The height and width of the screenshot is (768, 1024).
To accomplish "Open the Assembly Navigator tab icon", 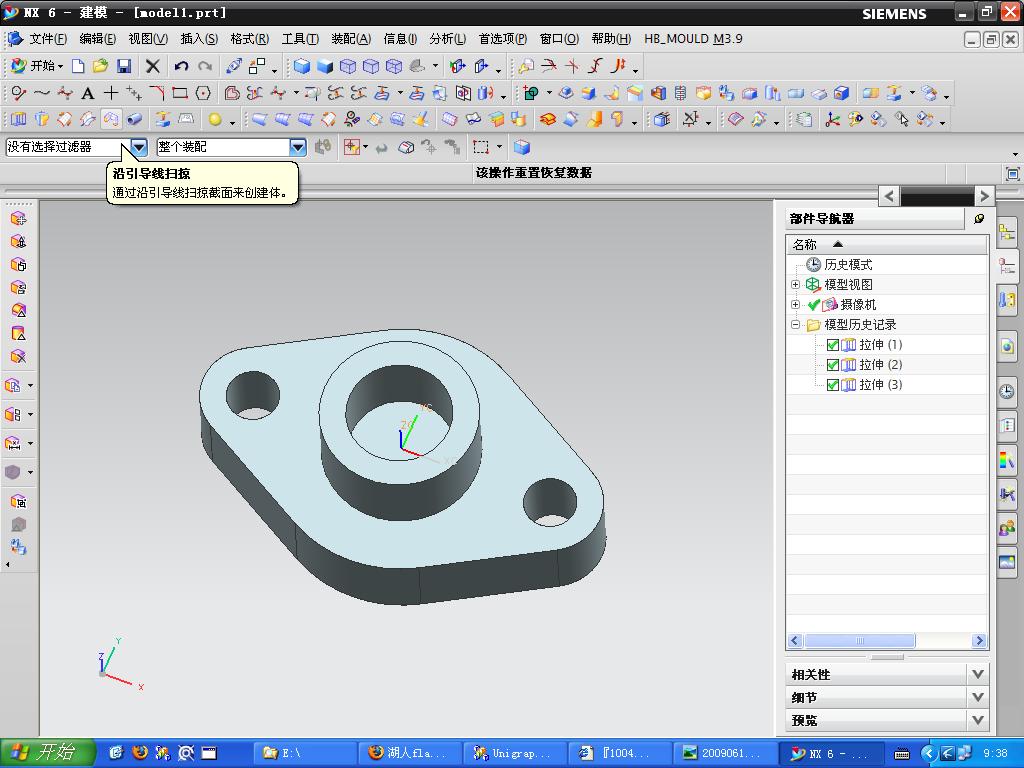I will [1006, 232].
